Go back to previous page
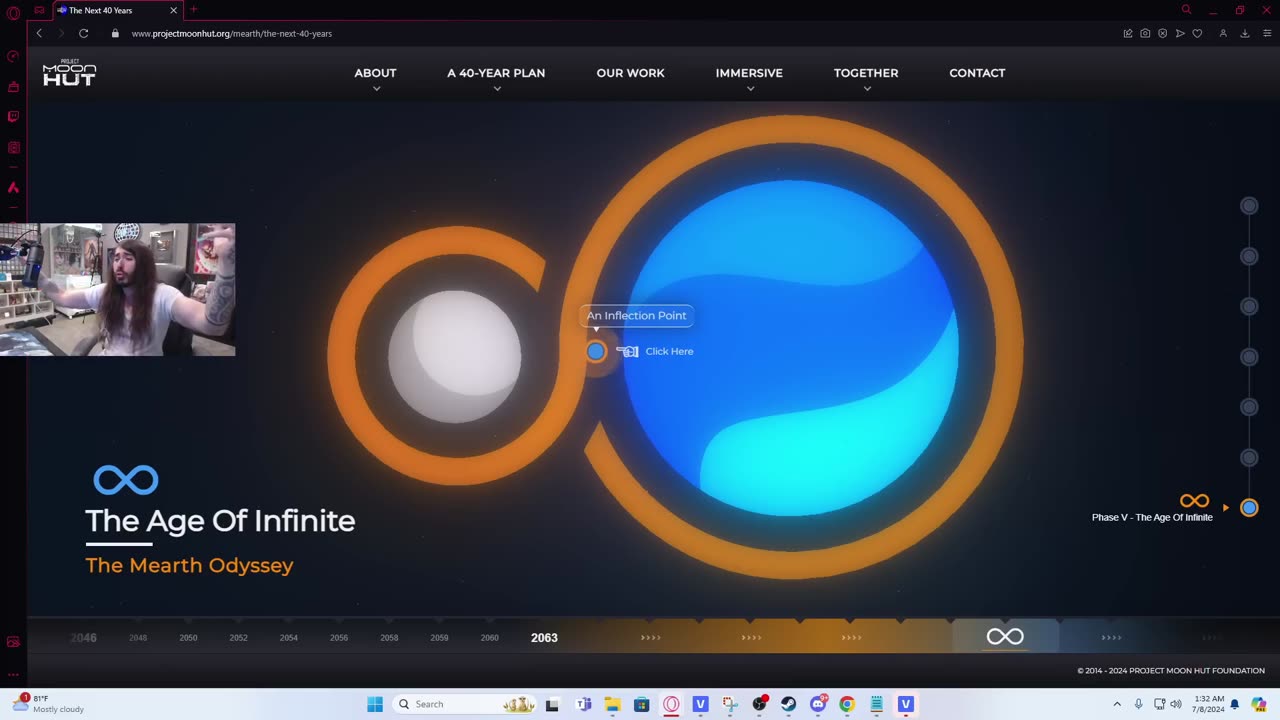Screen dimensions: 1280x720 pos(39,33)
